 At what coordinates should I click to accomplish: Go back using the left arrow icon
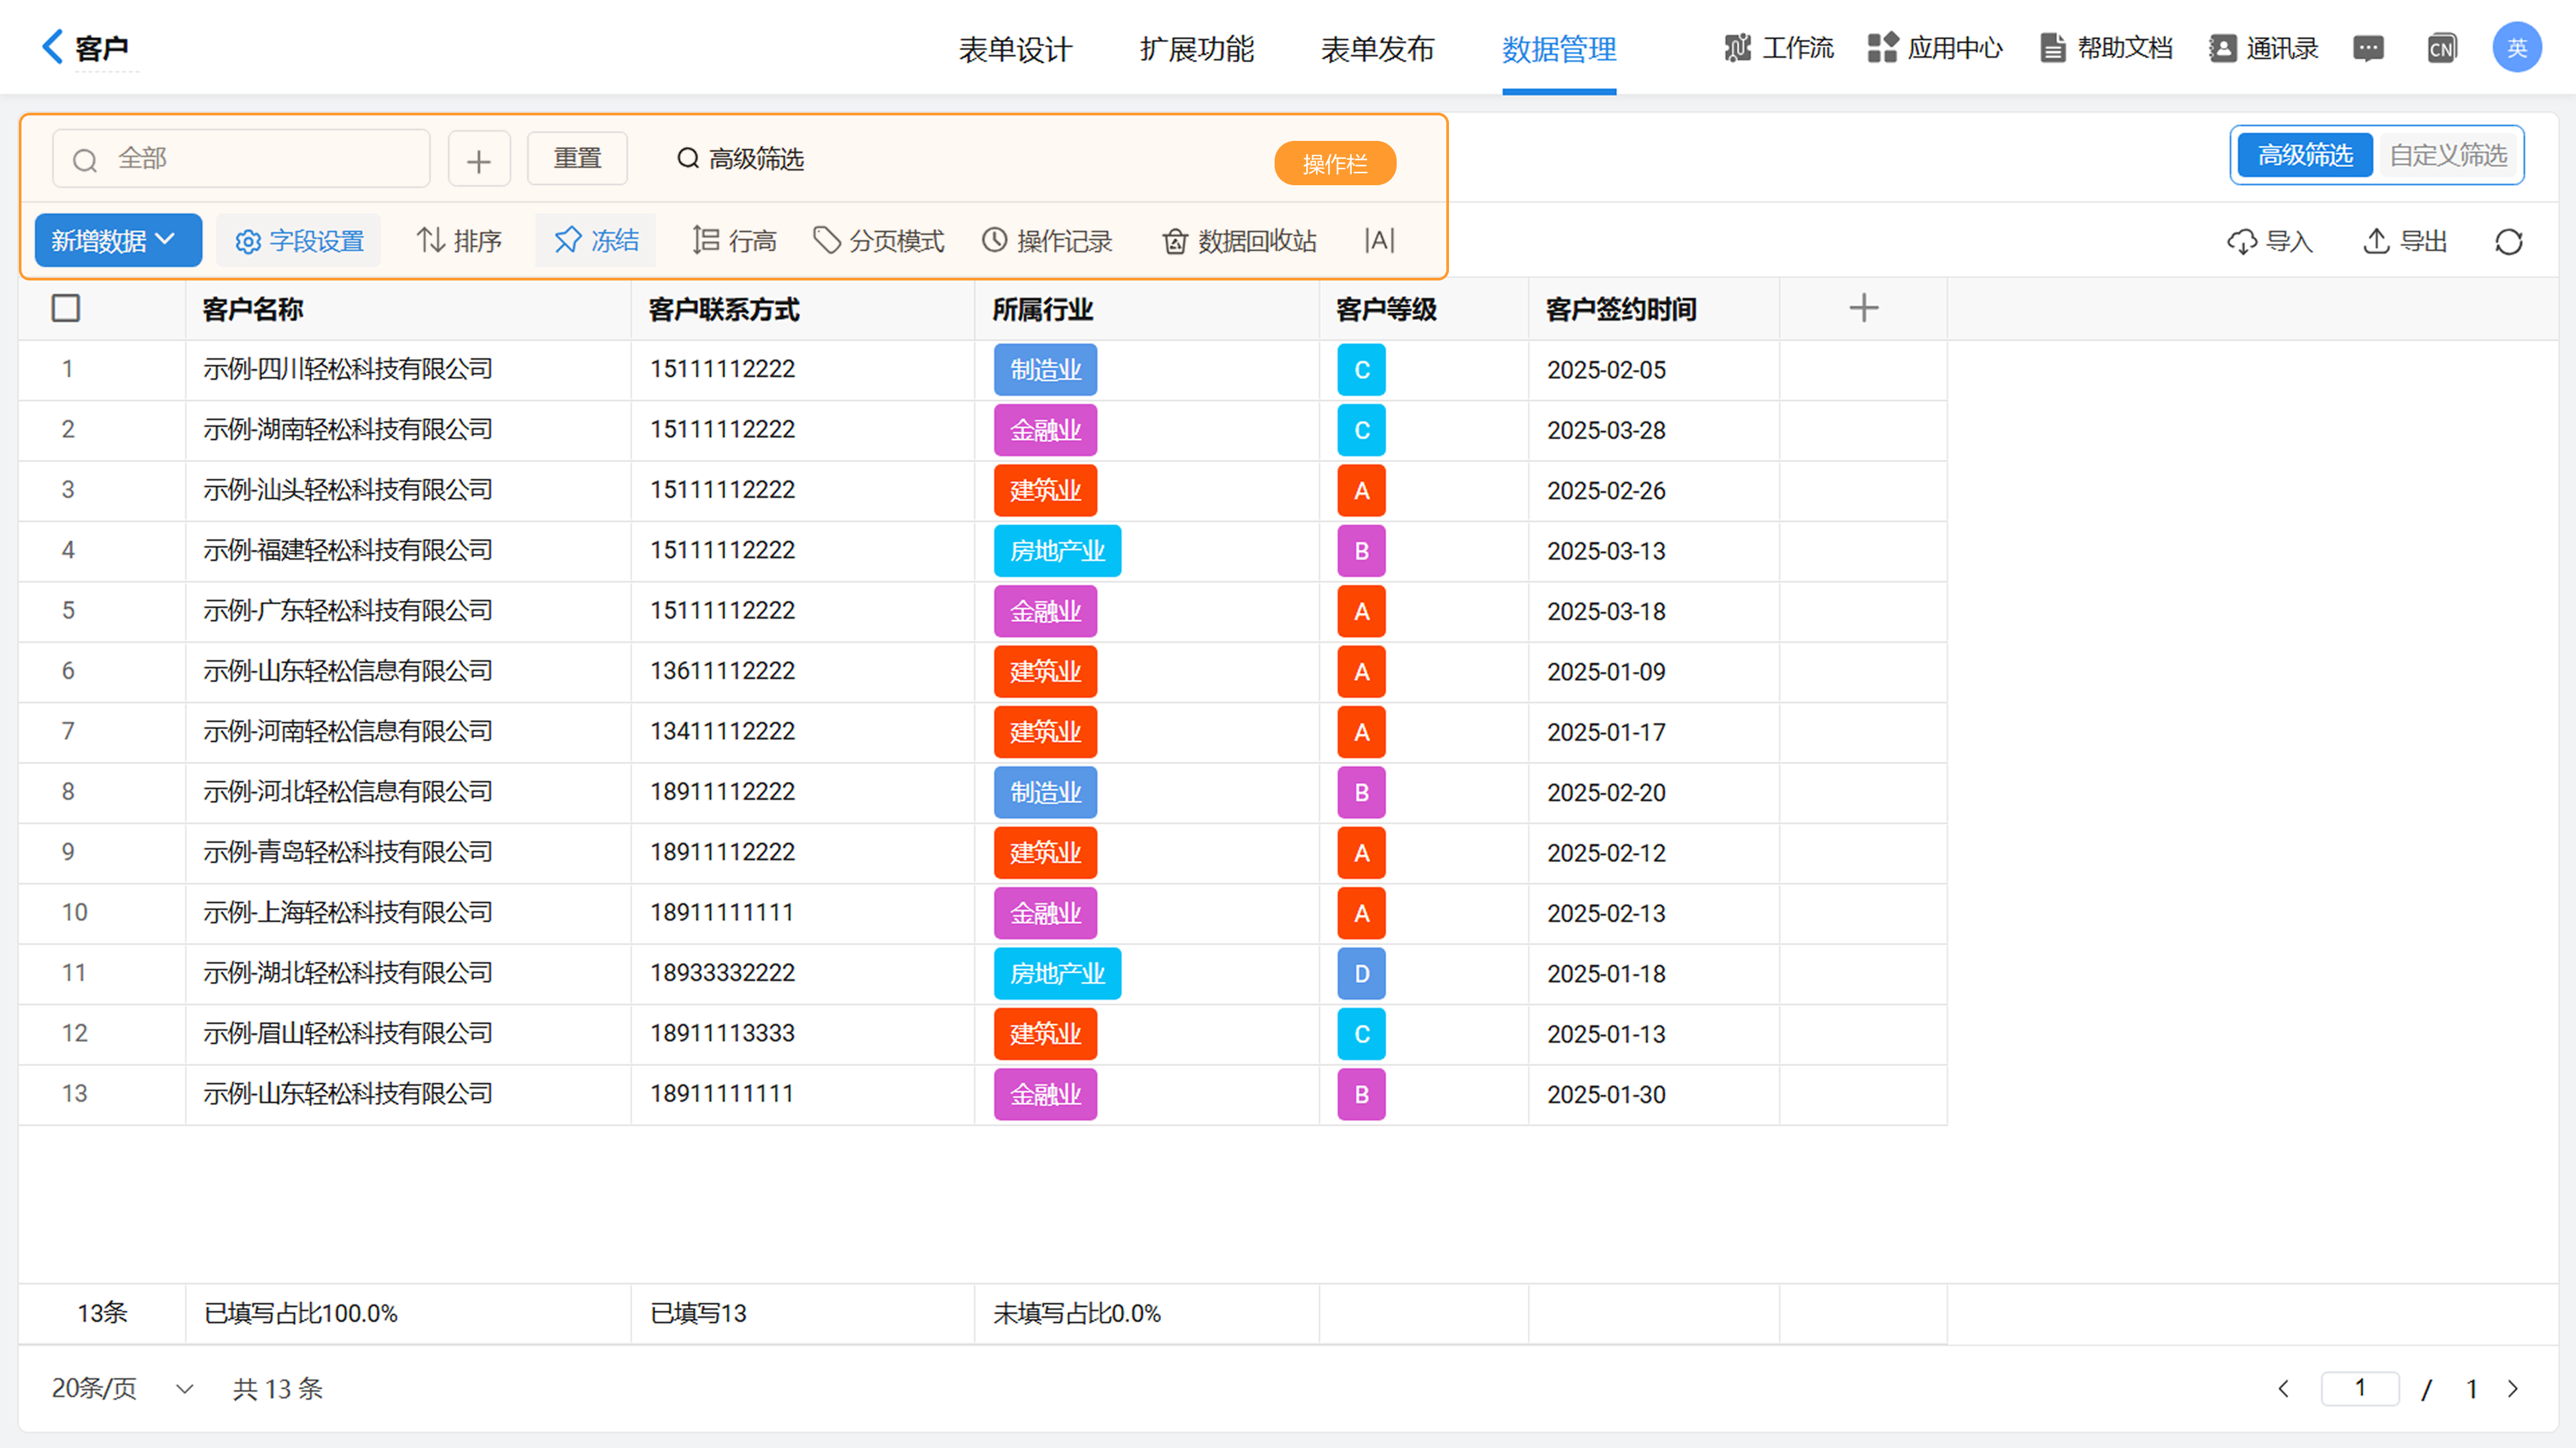(52, 46)
